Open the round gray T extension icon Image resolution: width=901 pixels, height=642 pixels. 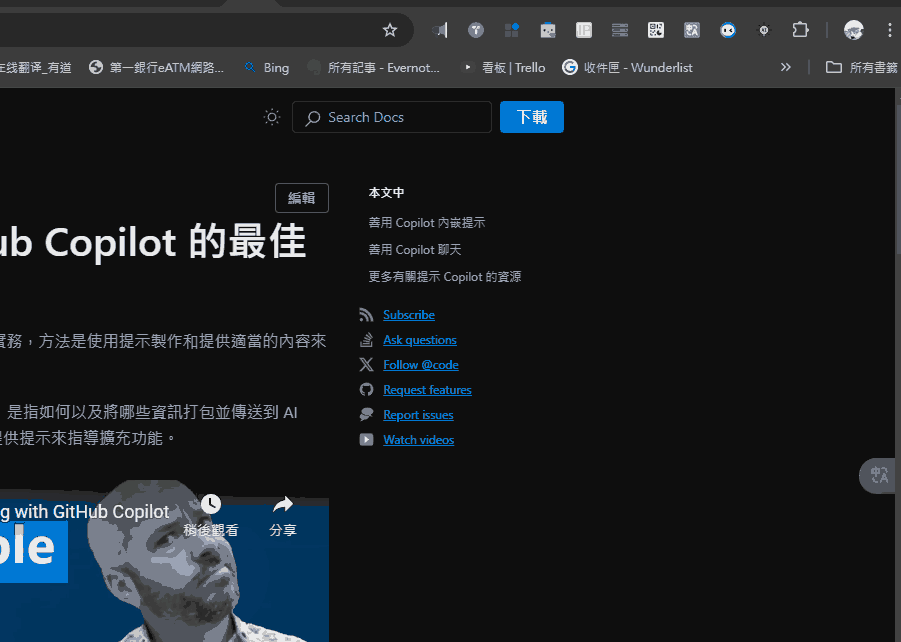click(x=476, y=30)
